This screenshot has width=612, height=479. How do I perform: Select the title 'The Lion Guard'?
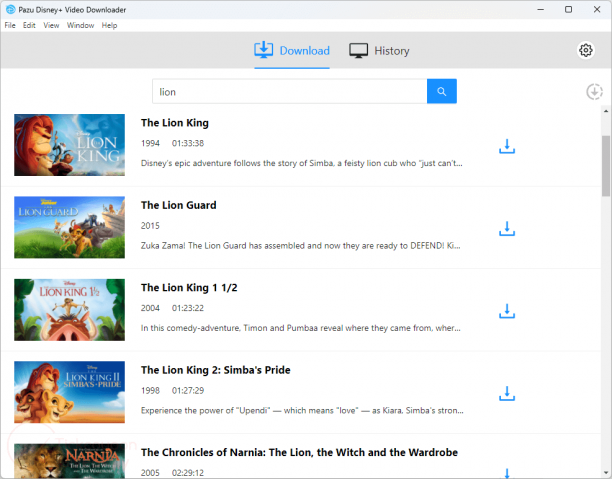[x=178, y=205]
